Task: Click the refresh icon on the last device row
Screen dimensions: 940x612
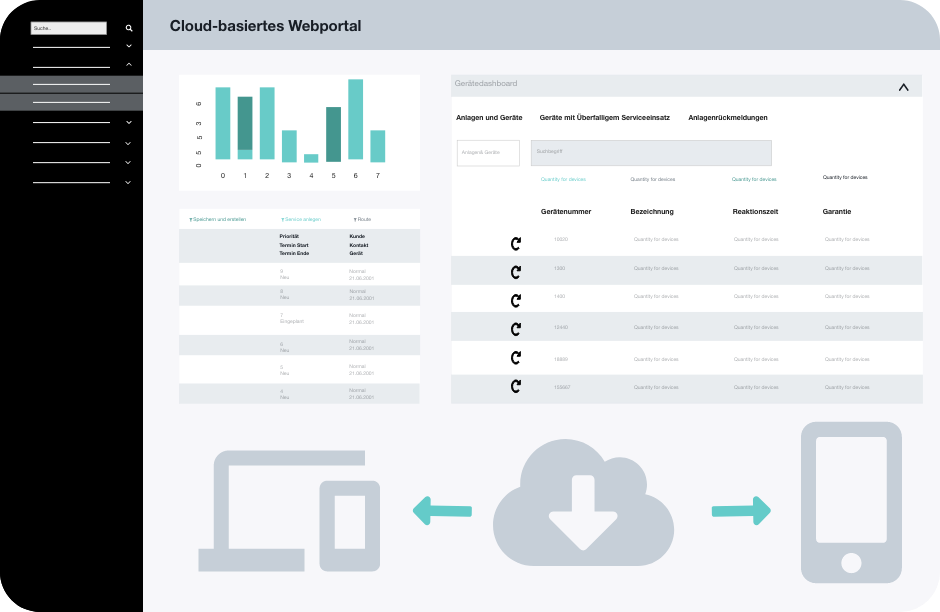Action: click(x=514, y=387)
